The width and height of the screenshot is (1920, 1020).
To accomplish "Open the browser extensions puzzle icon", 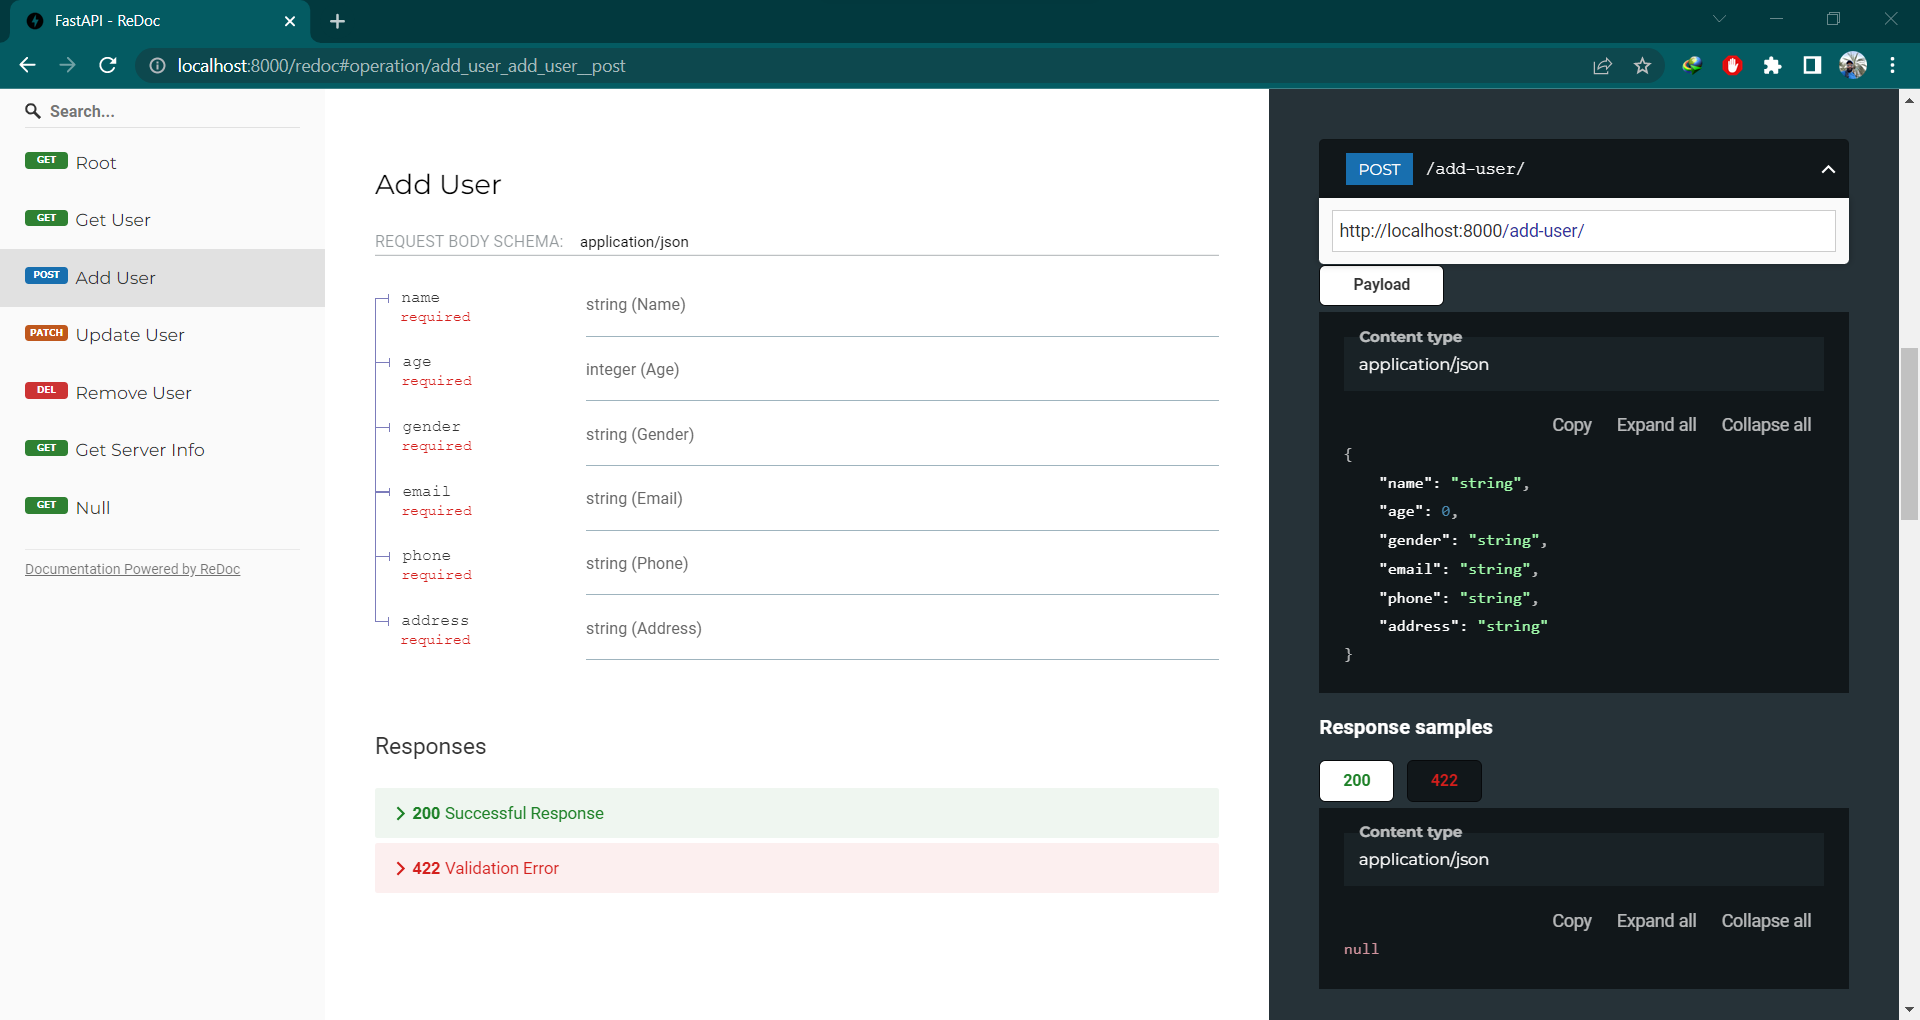I will (1773, 65).
